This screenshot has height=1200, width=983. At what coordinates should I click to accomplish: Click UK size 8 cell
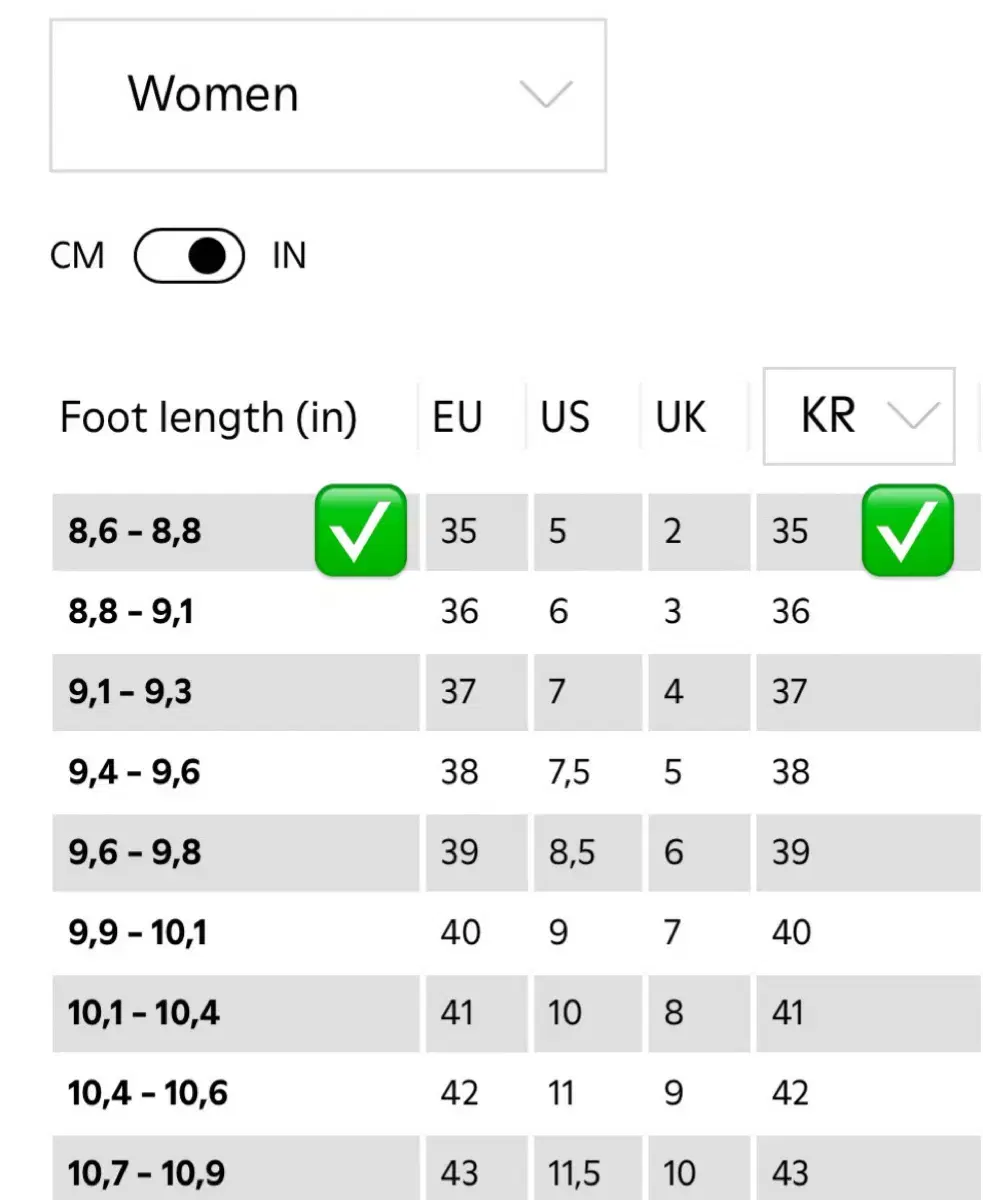(673, 1013)
